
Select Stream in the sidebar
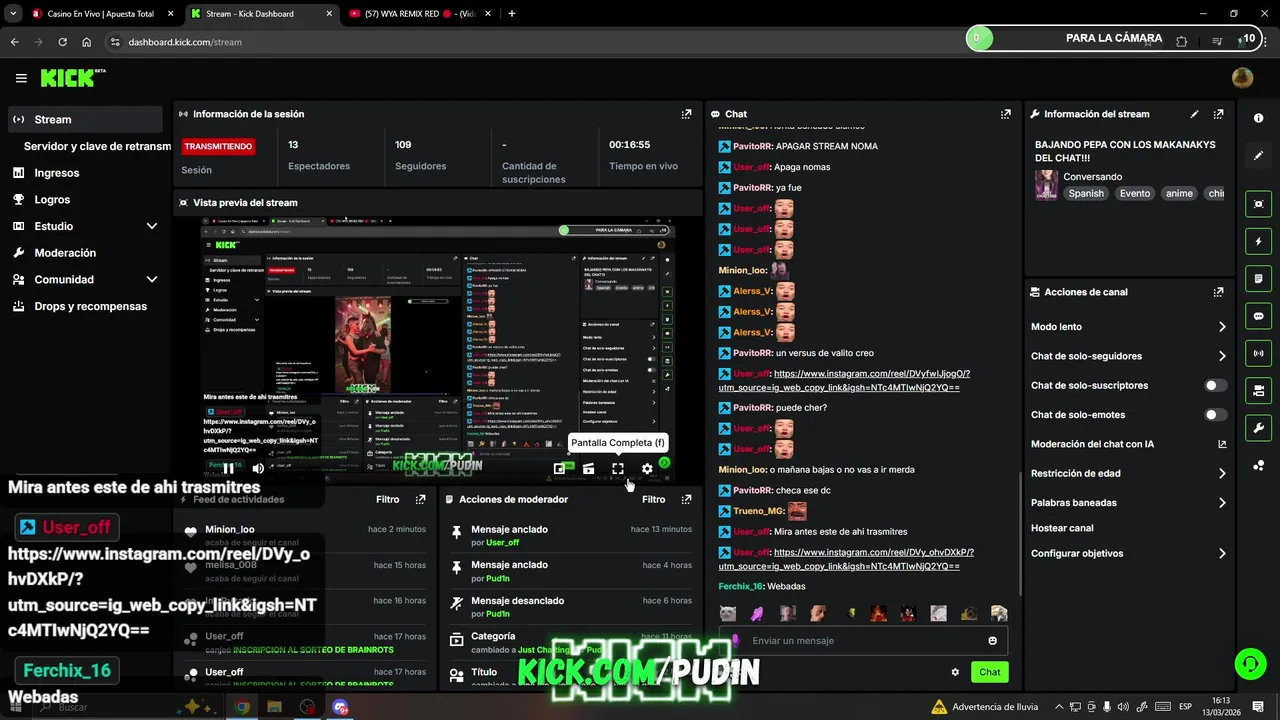(85, 119)
